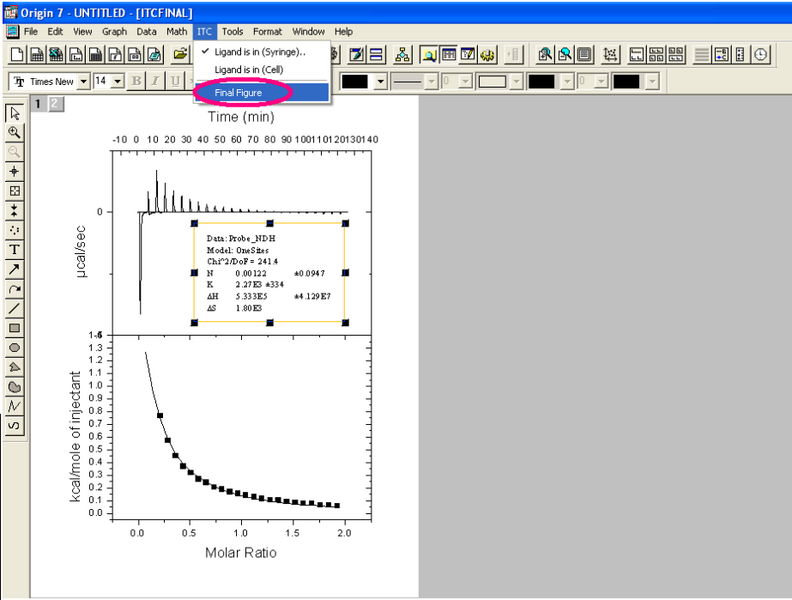792x600 pixels.
Task: Click the 'Time (min)' axis title
Action: [x=241, y=117]
